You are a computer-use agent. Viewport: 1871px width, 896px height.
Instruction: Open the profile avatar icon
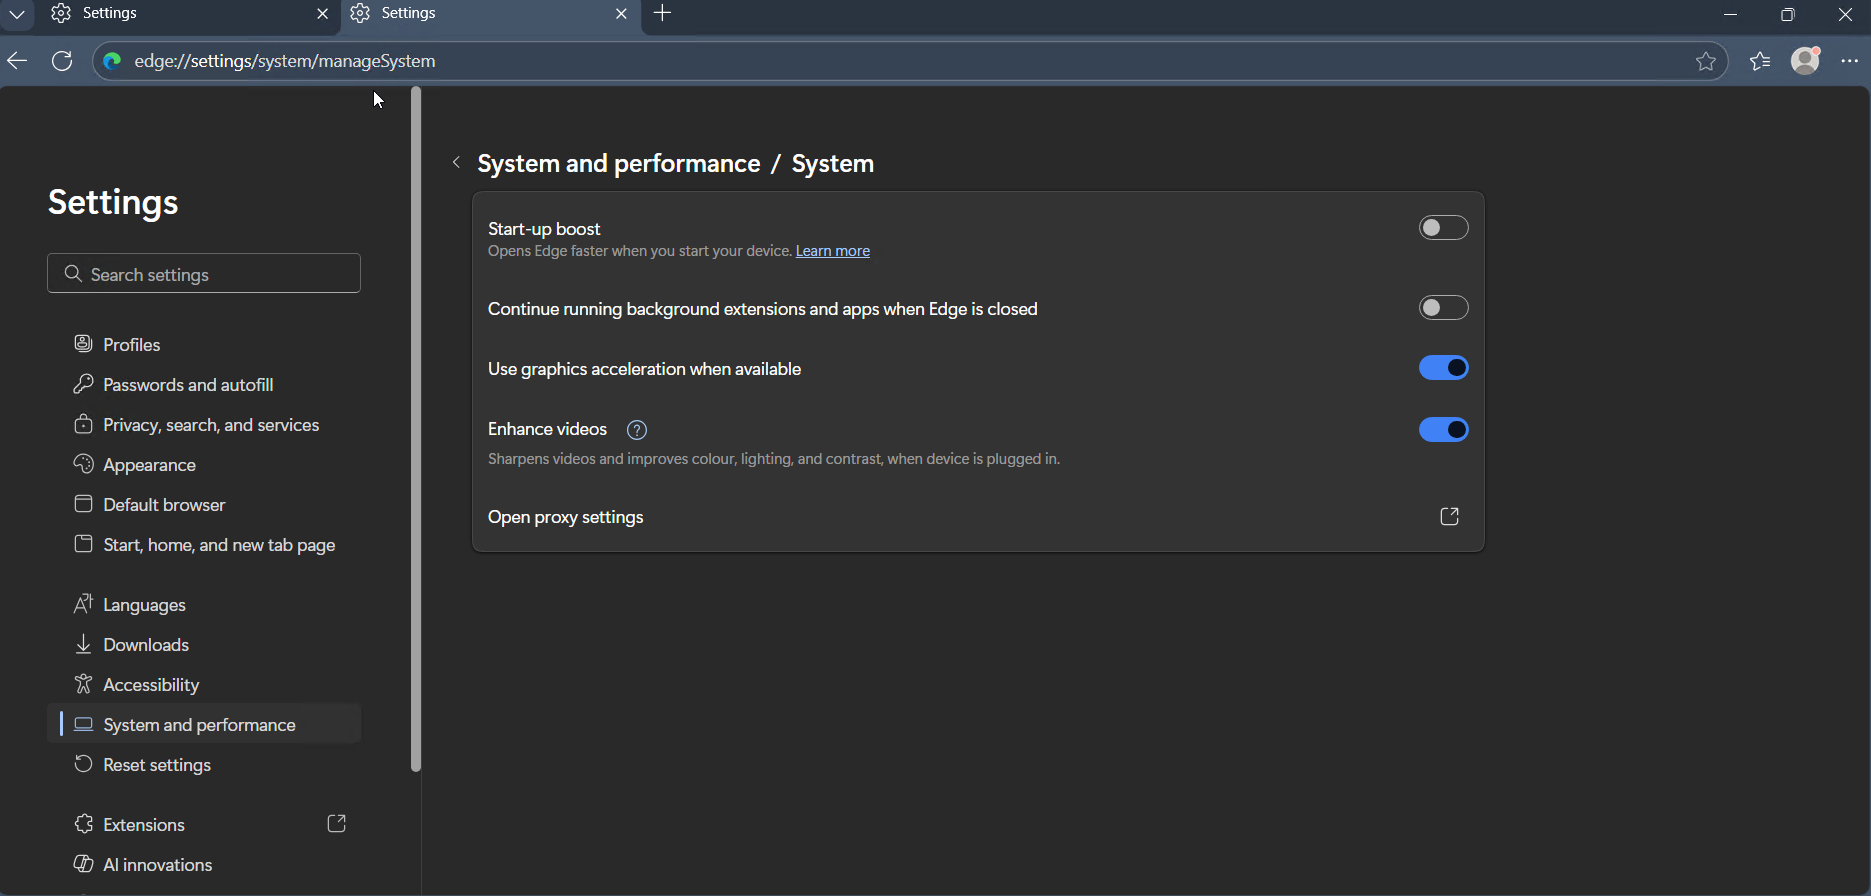[1805, 61]
